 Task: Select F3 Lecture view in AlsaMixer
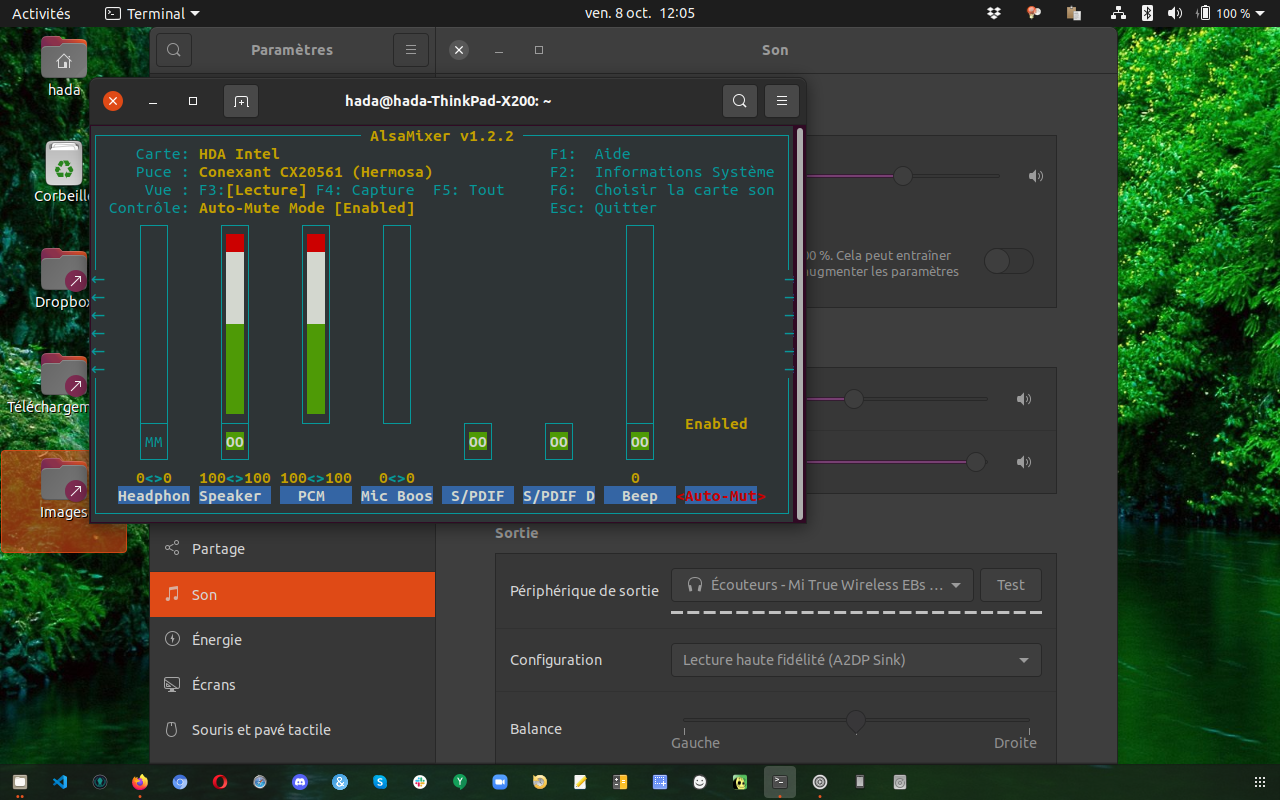click(x=253, y=190)
